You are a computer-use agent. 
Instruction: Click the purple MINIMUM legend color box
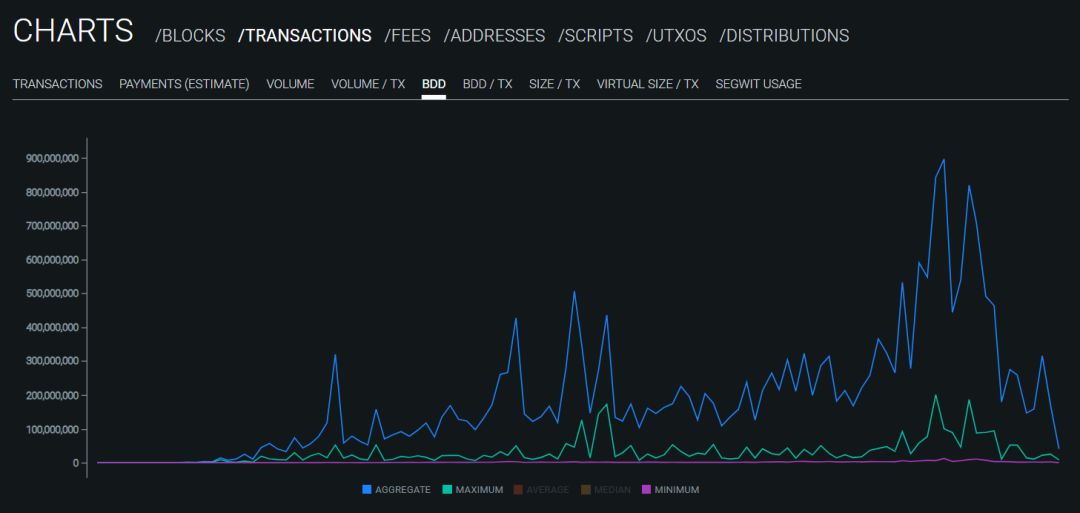646,490
